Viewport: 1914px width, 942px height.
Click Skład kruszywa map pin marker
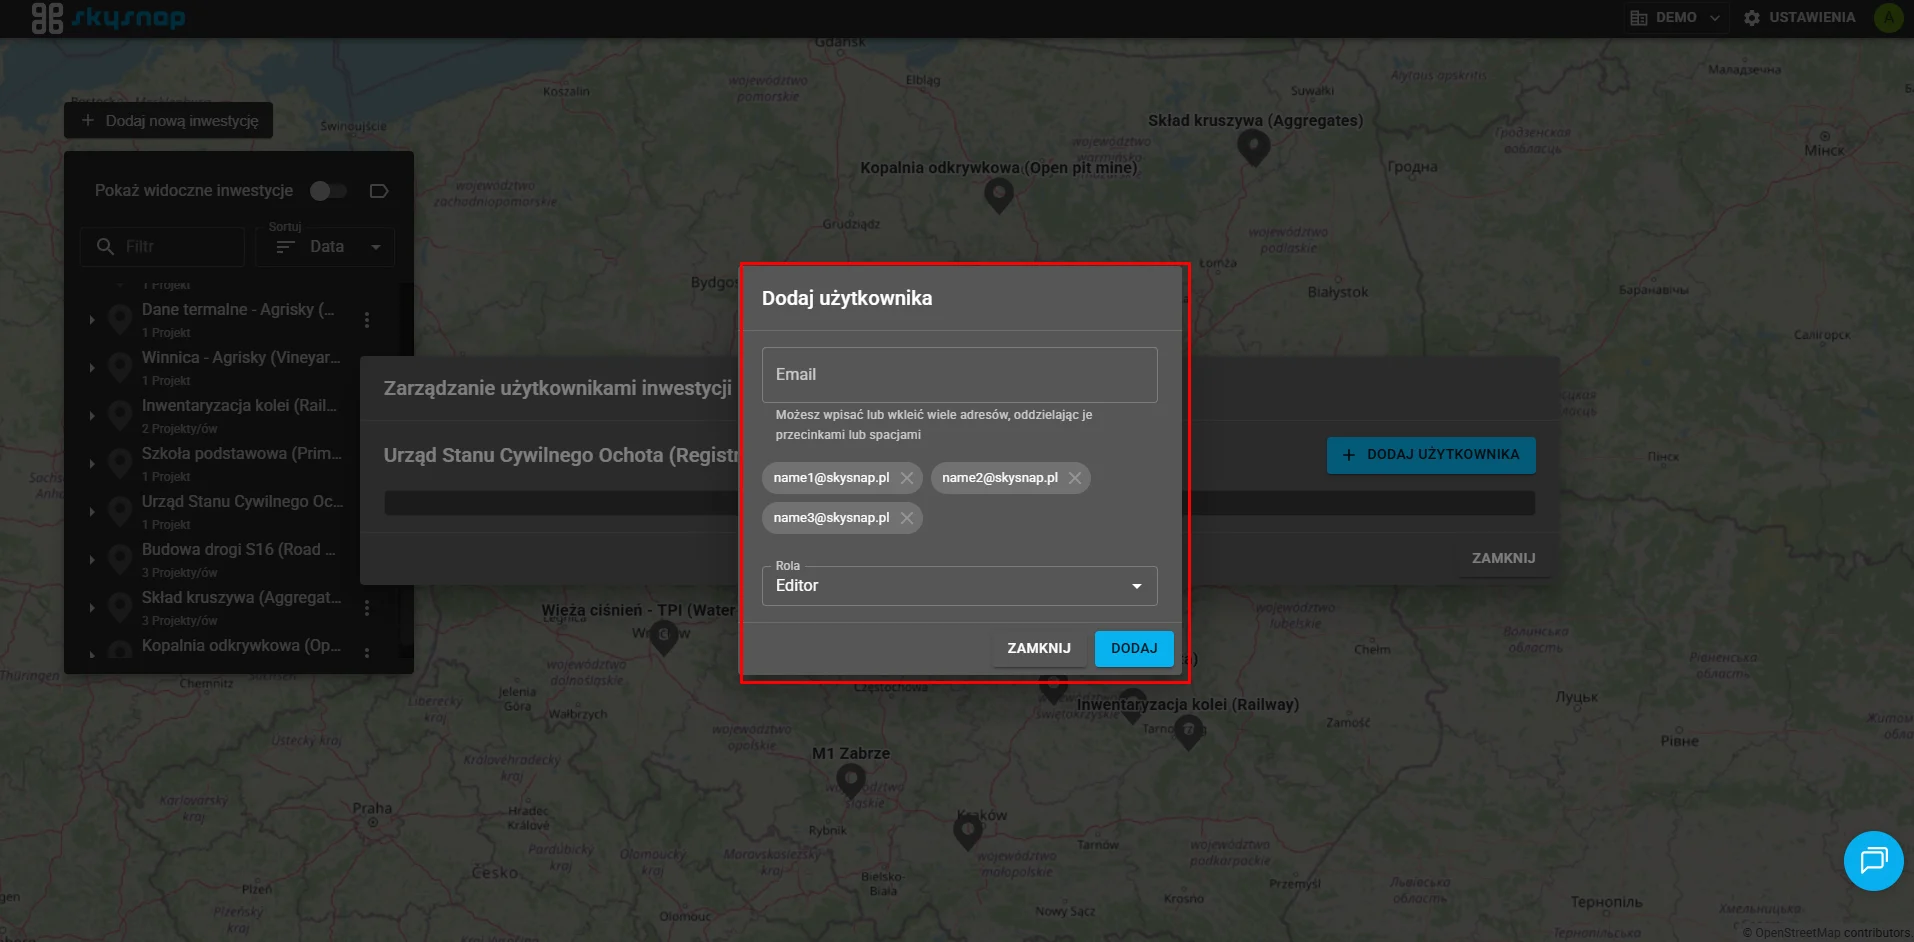pyautogui.click(x=1253, y=148)
